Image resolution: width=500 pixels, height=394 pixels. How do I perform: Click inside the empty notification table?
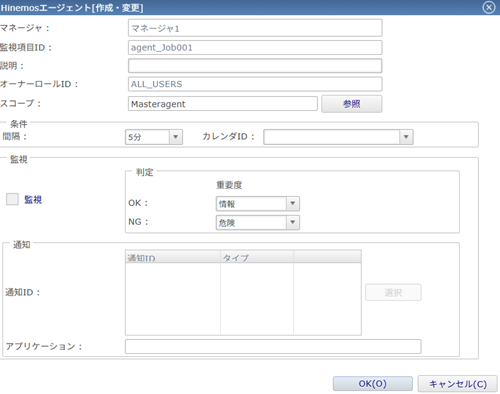(x=243, y=299)
